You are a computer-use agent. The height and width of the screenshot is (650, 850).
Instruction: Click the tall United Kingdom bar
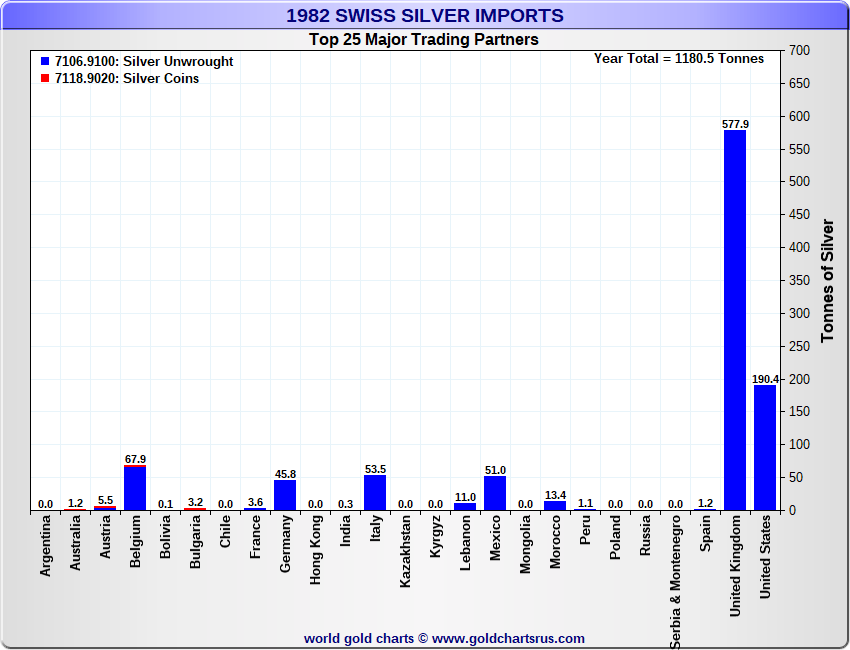tap(735, 320)
